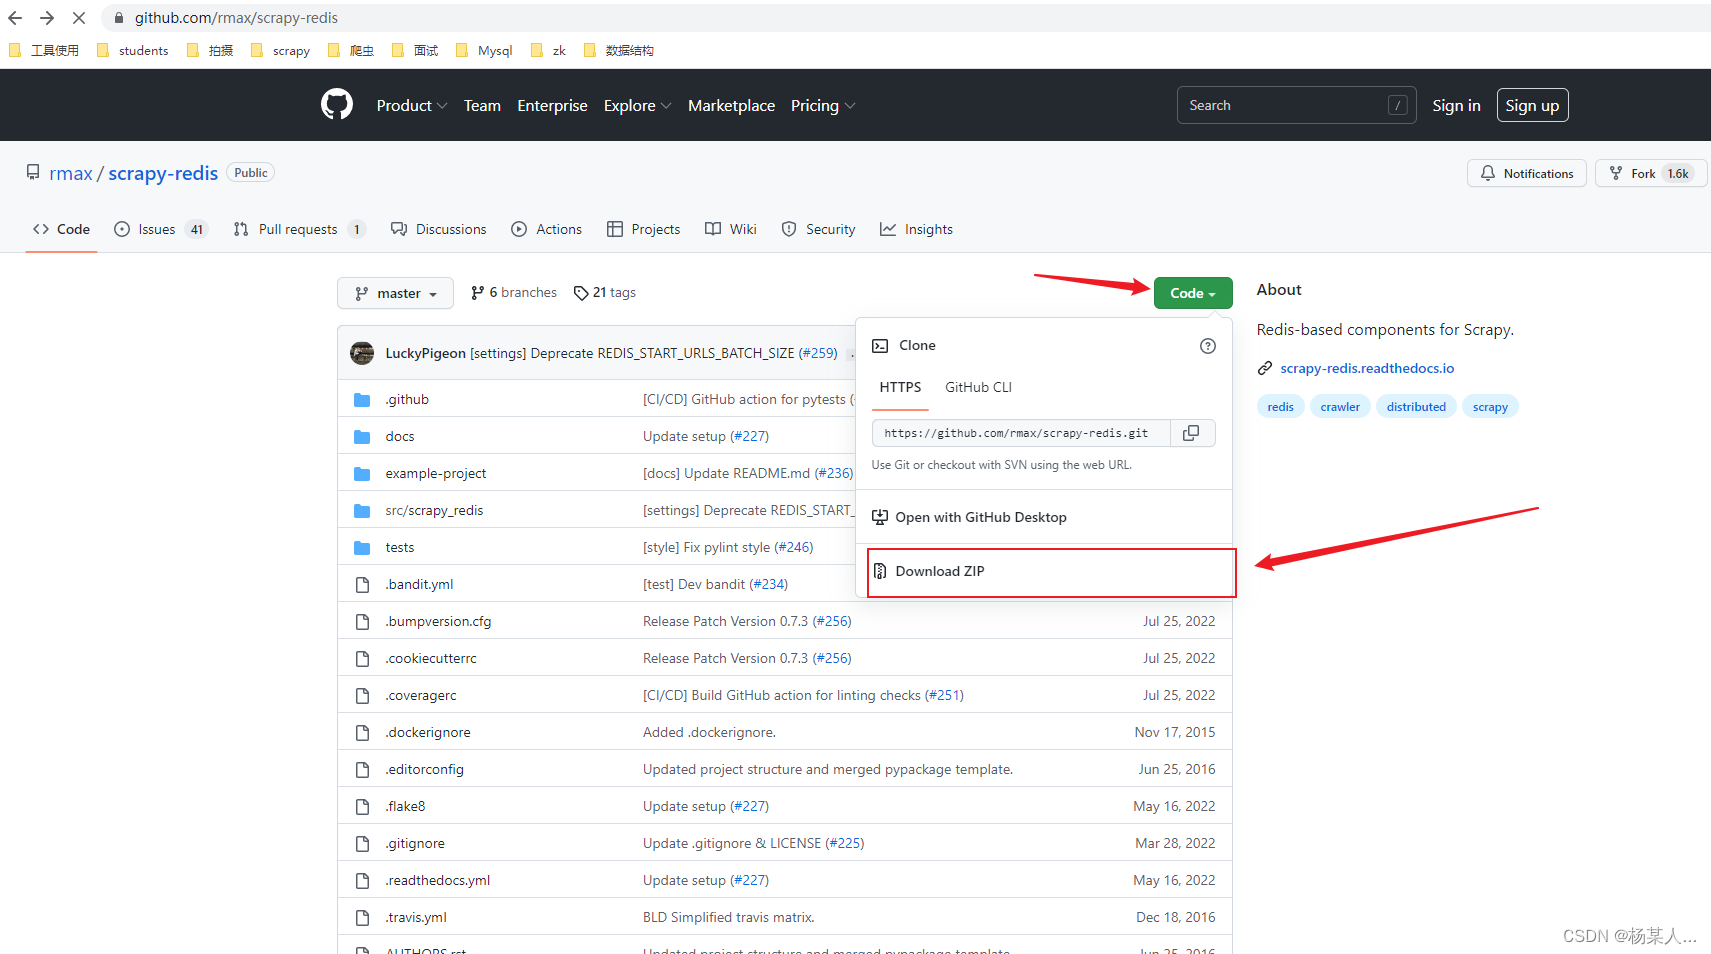The width and height of the screenshot is (1711, 954).
Task: Open the Marketplace nav link
Action: pos(731,105)
